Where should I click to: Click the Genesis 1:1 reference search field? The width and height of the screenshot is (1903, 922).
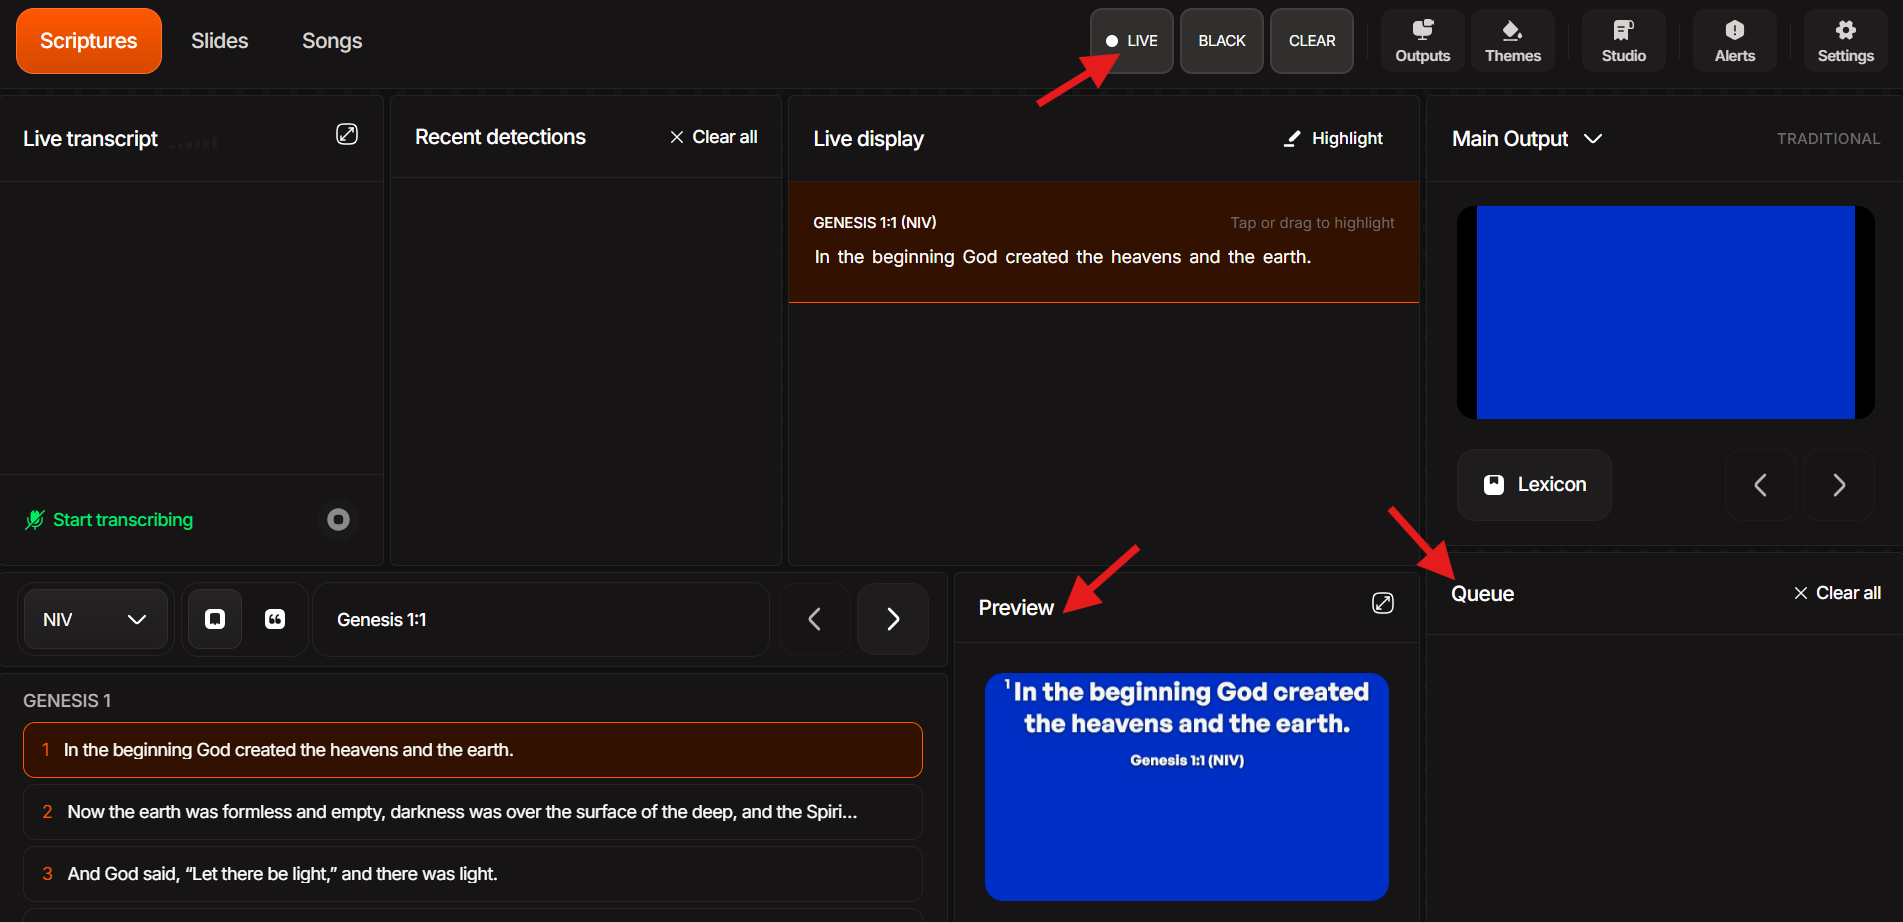point(541,619)
